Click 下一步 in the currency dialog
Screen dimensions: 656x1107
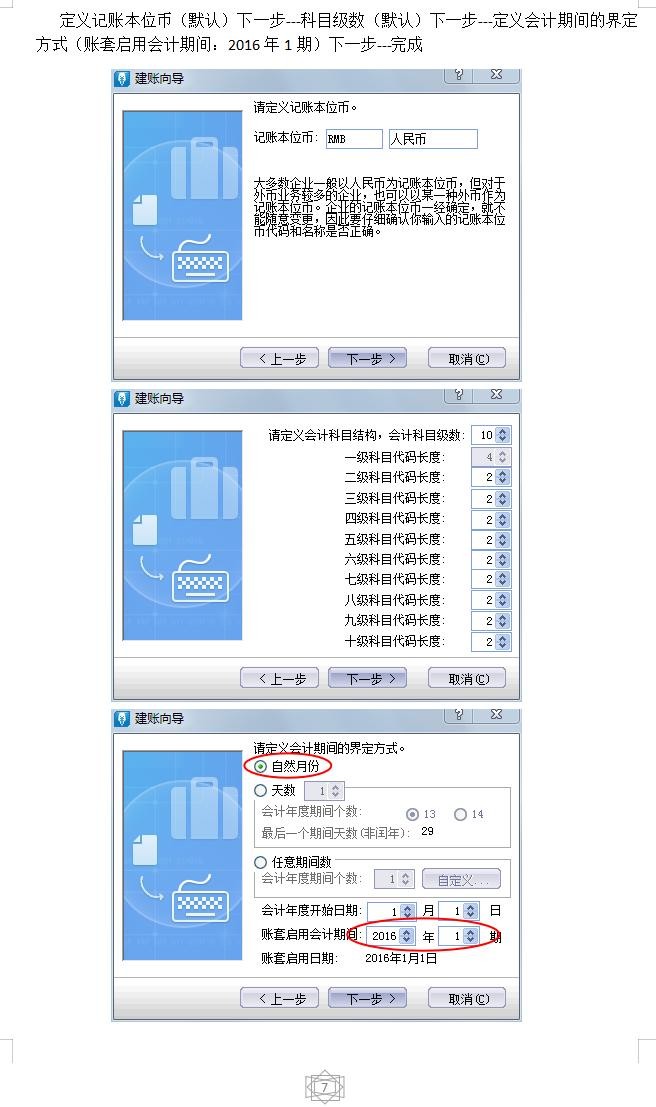(x=367, y=359)
